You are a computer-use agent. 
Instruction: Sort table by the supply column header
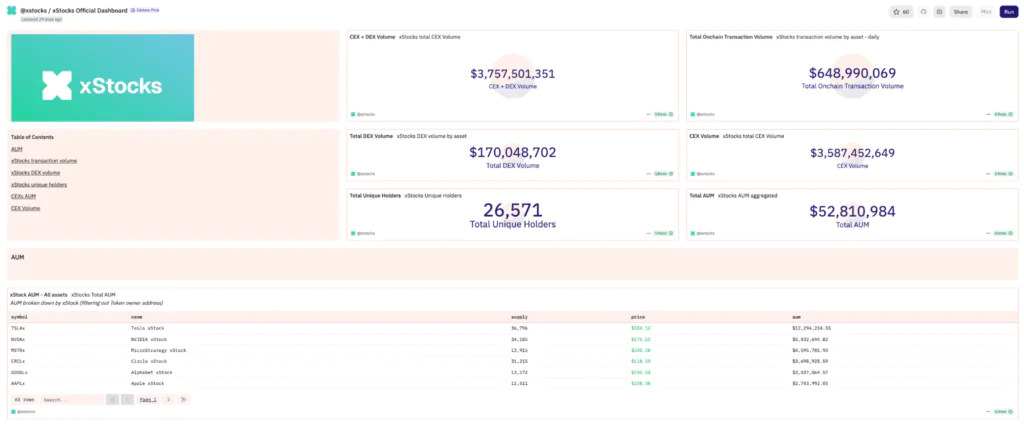pos(518,316)
